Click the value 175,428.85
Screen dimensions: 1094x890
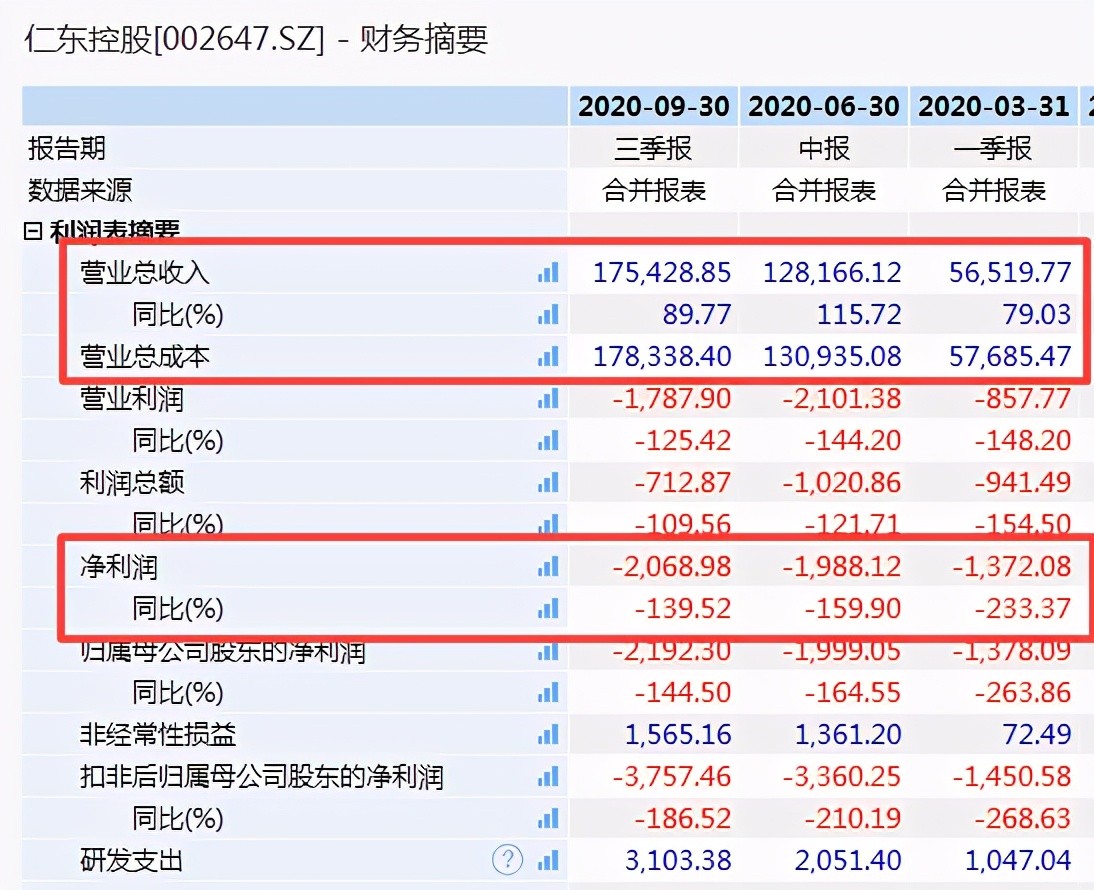(662, 273)
